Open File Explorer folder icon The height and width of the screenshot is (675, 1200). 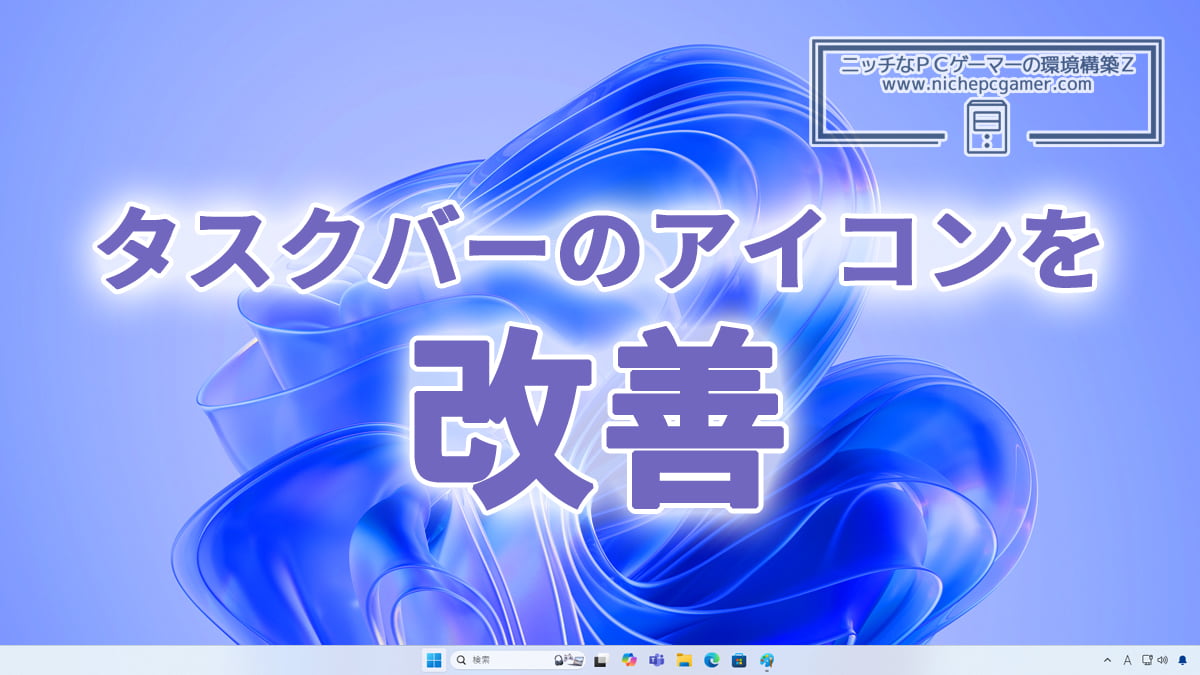[684, 660]
